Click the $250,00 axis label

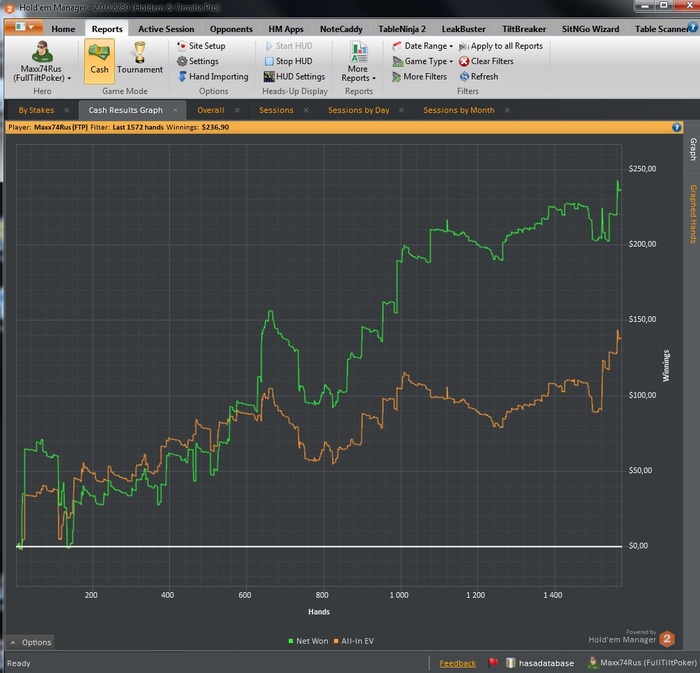pyautogui.click(x=642, y=169)
